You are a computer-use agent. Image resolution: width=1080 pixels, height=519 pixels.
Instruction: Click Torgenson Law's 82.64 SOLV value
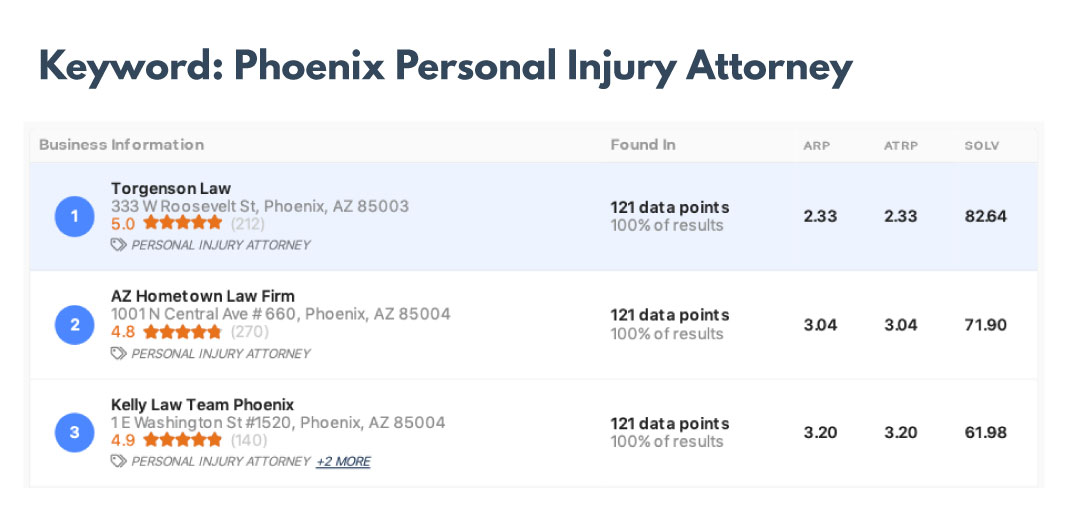pyautogui.click(x=985, y=216)
